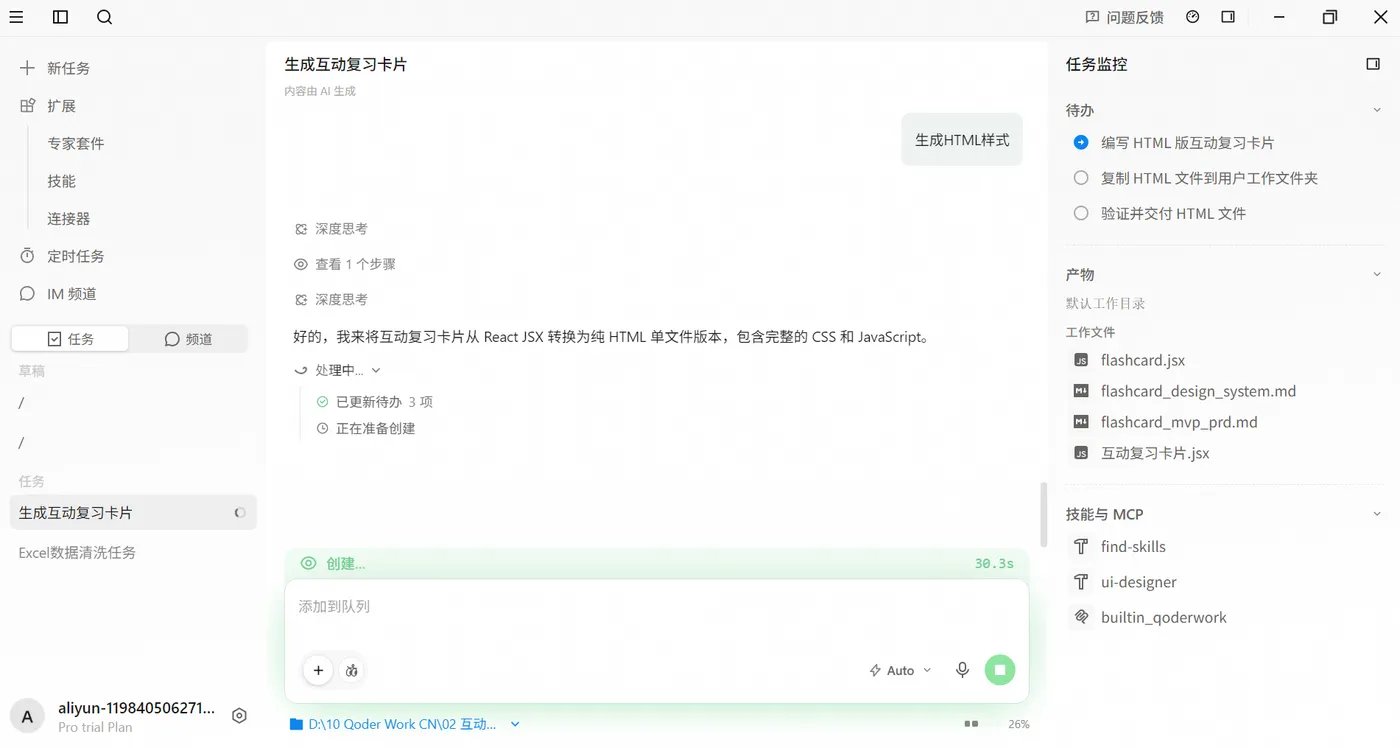Switch to the 频道 tab
The width and height of the screenshot is (1400, 748).
coord(188,339)
